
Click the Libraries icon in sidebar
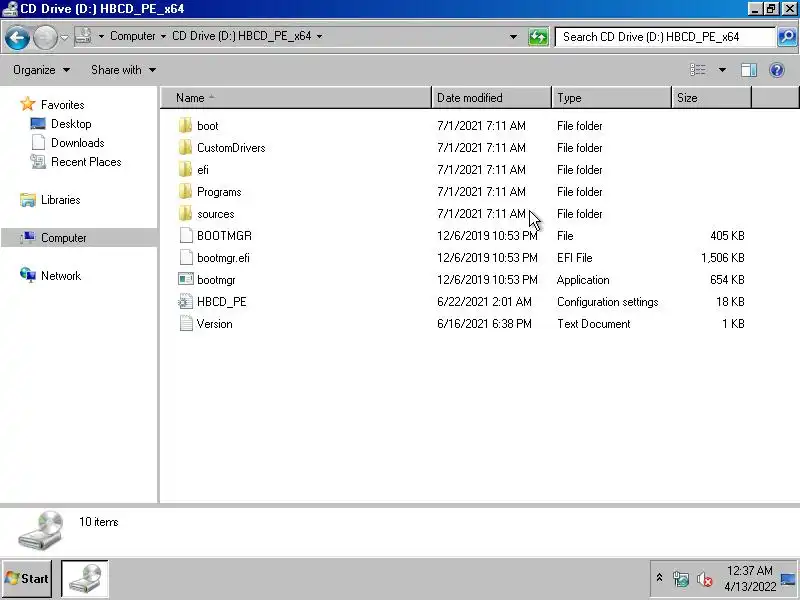pos(28,200)
